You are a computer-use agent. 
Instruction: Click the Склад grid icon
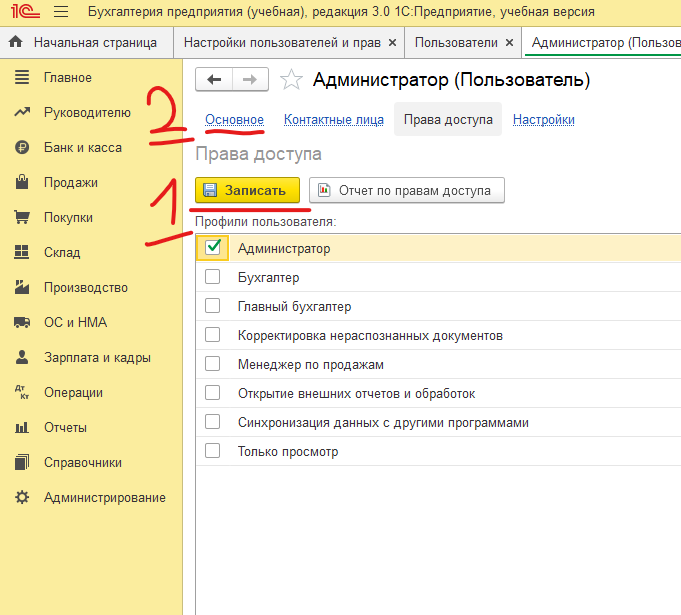(x=22, y=252)
